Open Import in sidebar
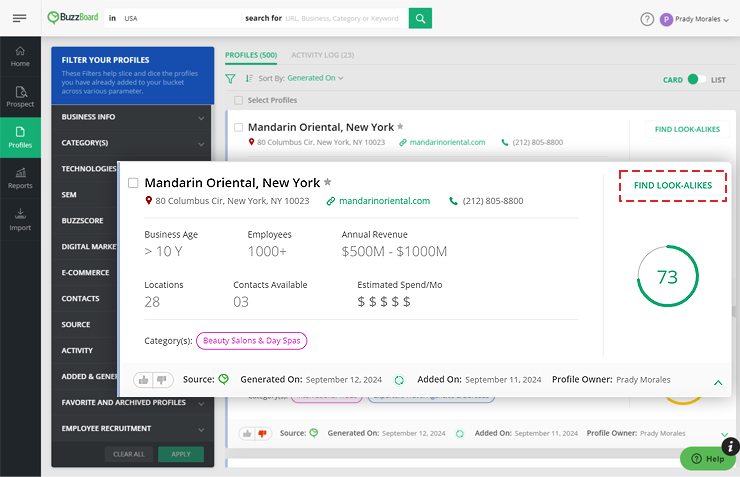740x477 pixels. [20, 219]
